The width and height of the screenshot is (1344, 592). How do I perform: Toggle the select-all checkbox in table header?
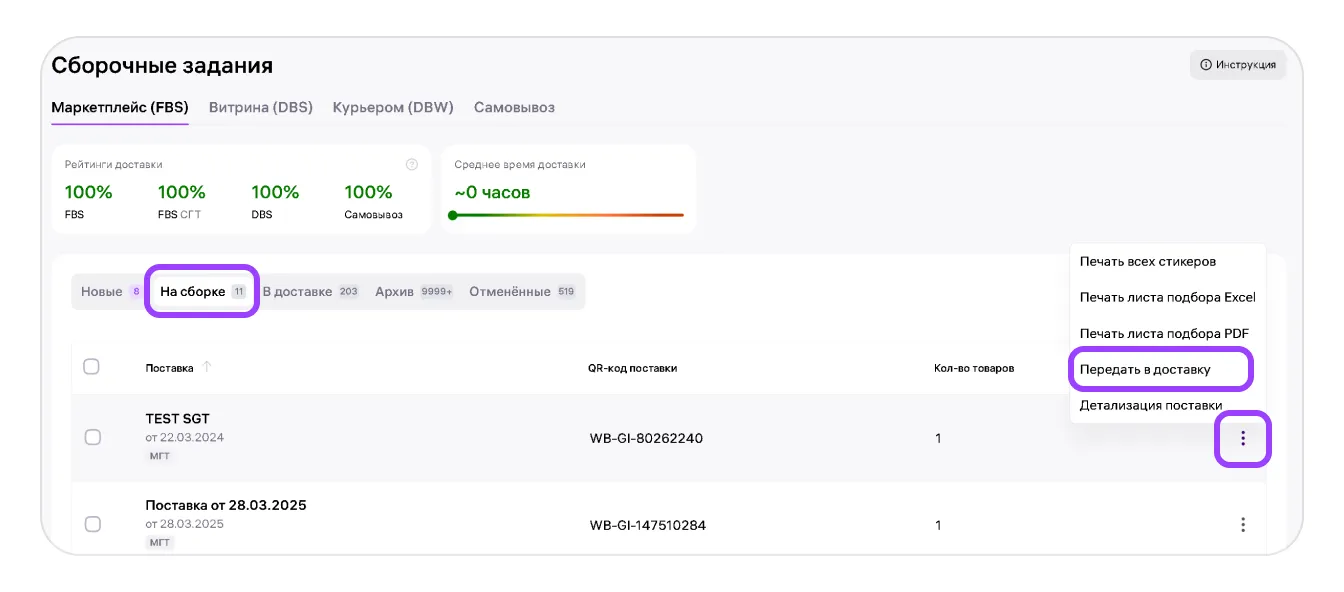pos(91,367)
